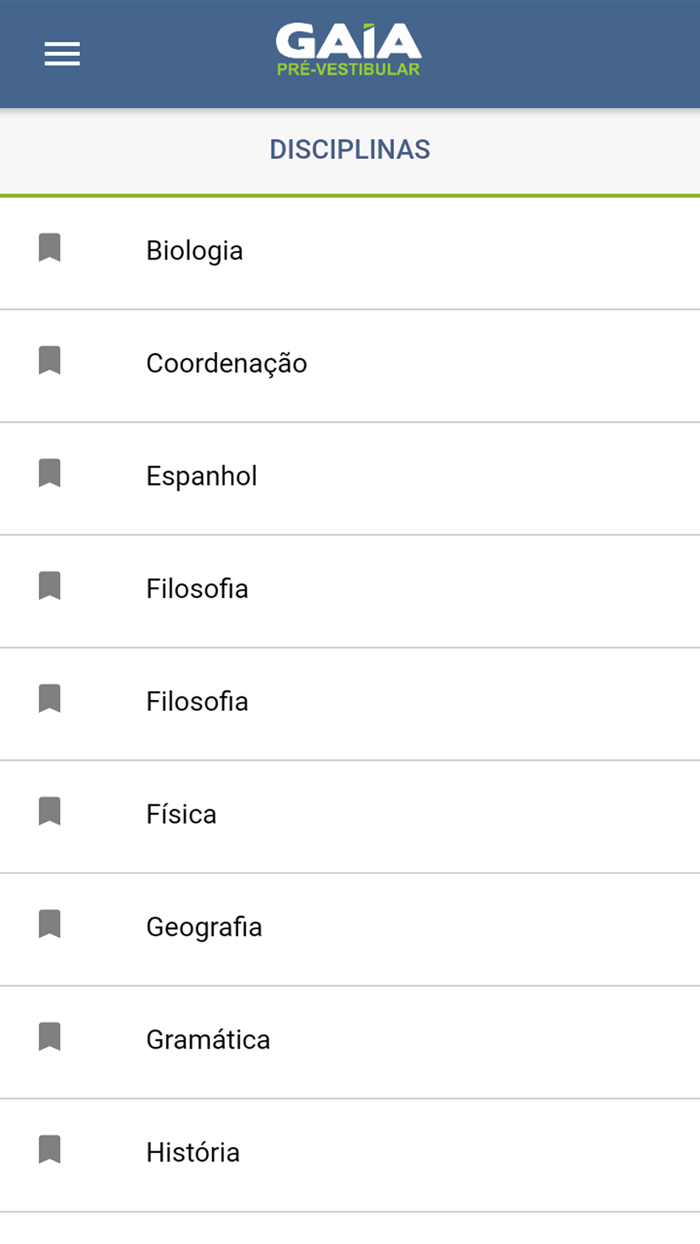Click the Biologia bookmark icon
Screen dimensions: 700x1244
(x=51, y=248)
